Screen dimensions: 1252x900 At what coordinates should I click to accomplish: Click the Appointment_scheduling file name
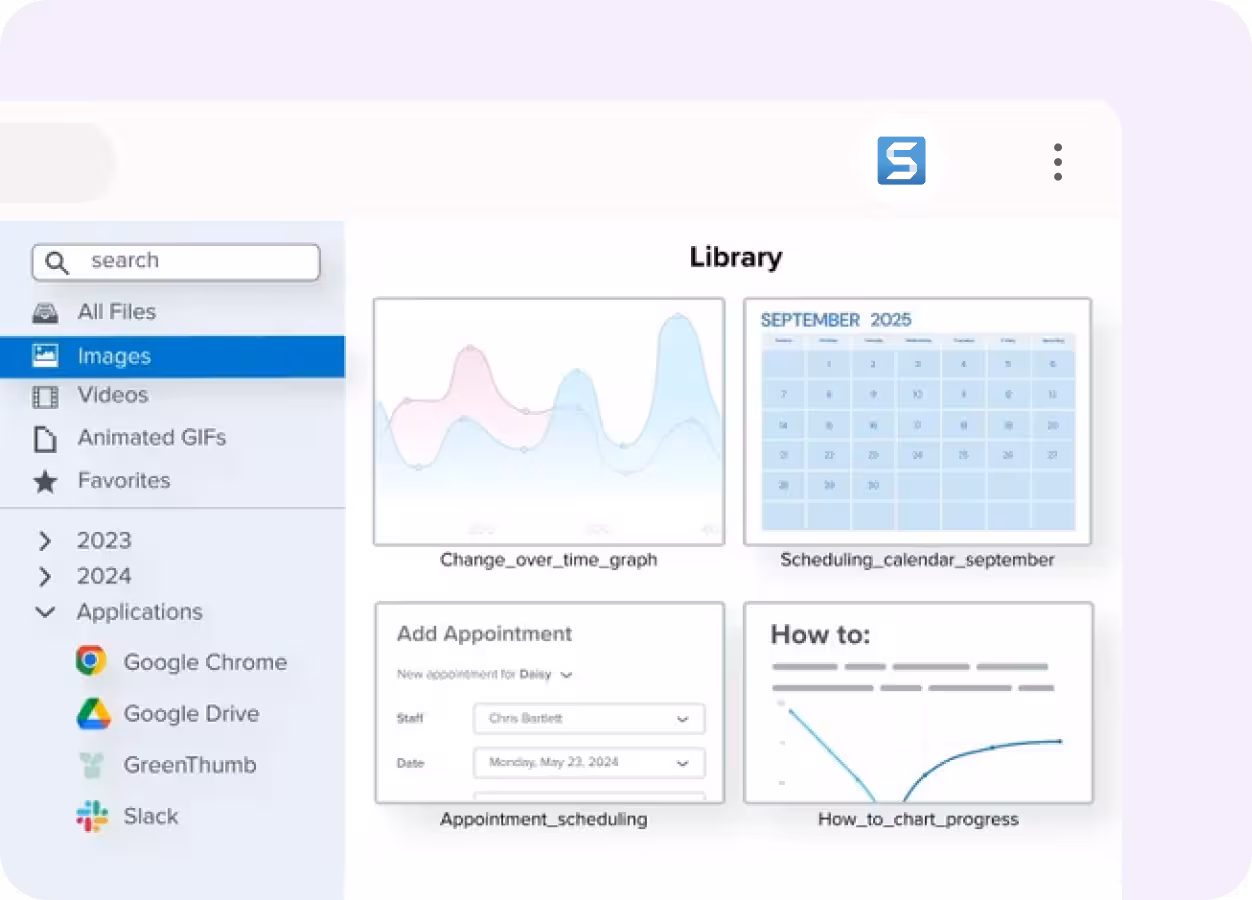pyautogui.click(x=544, y=820)
